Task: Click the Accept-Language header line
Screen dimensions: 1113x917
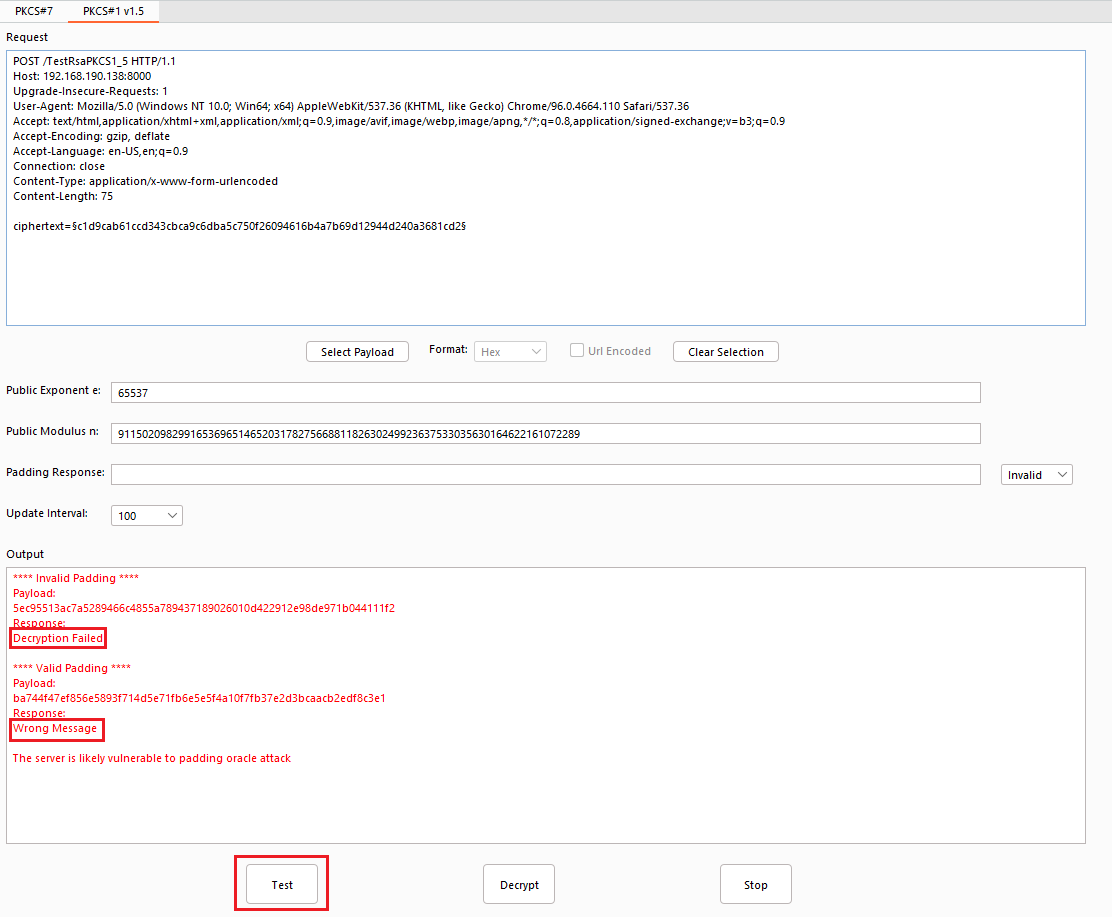Action: [101, 151]
